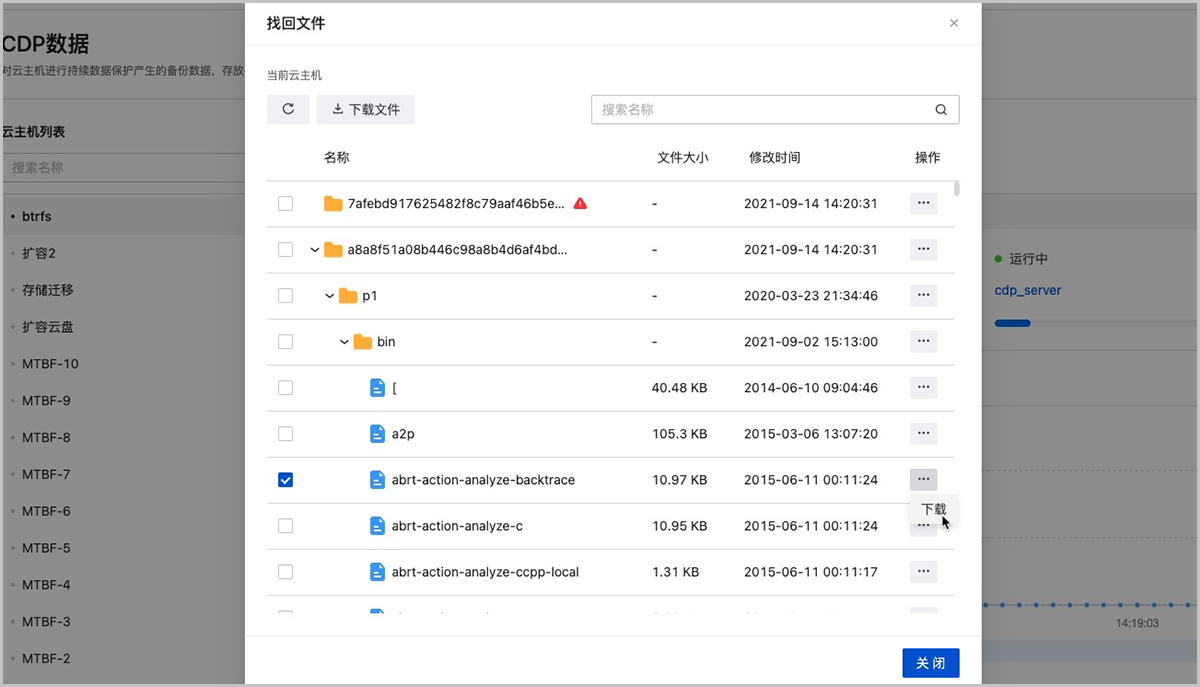
Task: Choose 下载 from the popup menu
Action: [x=933, y=509]
